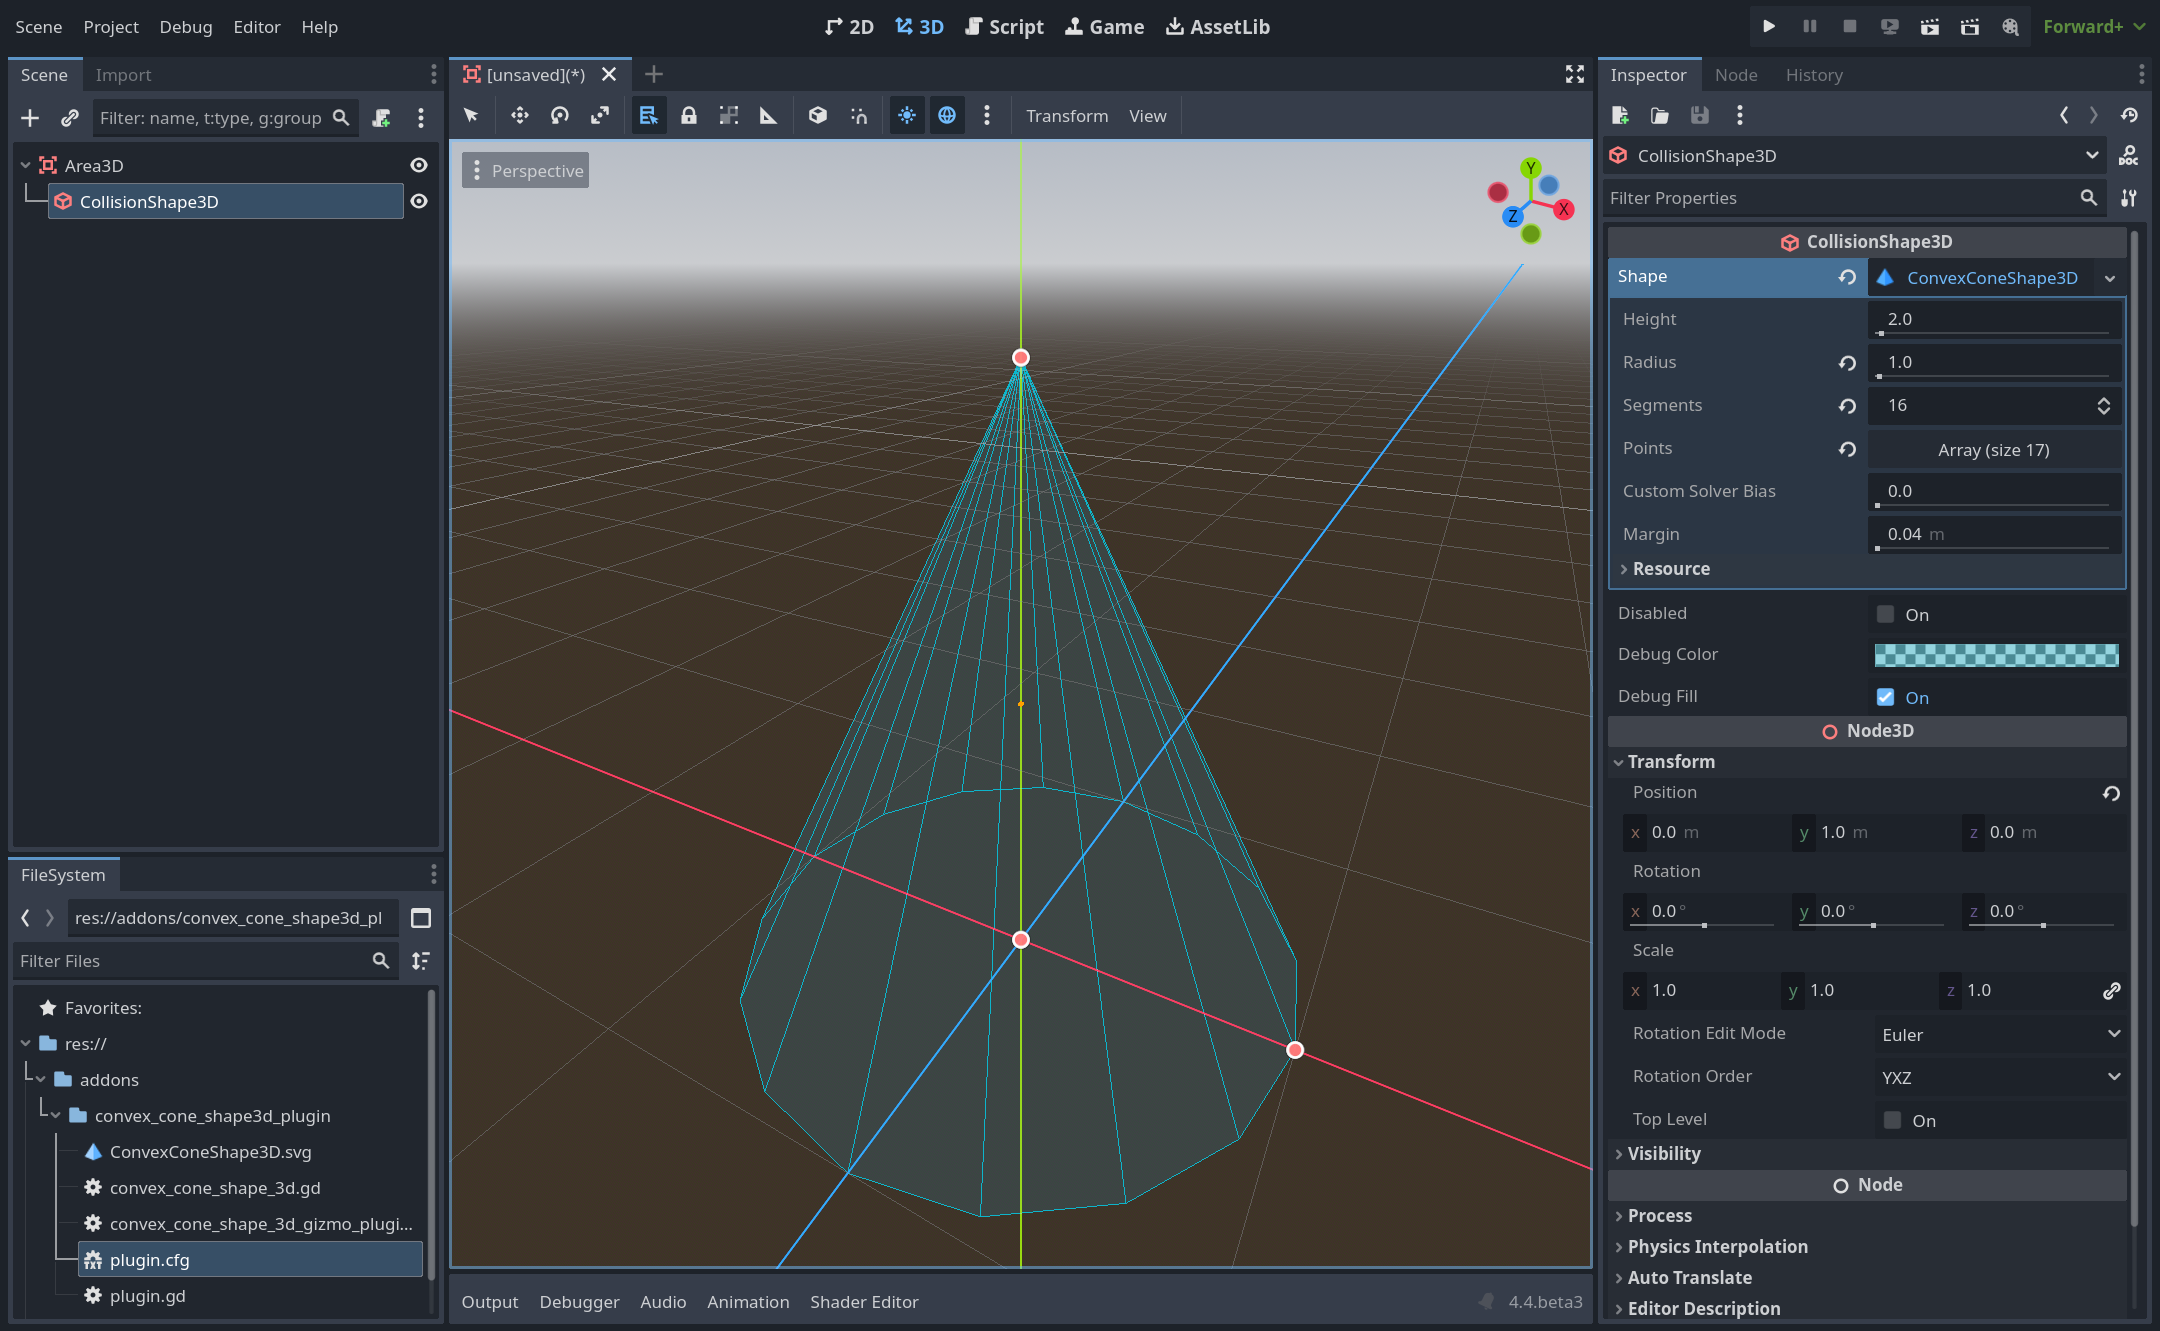Hide the CollisionShape3D node with eye icon
Screen dimensions: 2160x1331
pos(419,202)
